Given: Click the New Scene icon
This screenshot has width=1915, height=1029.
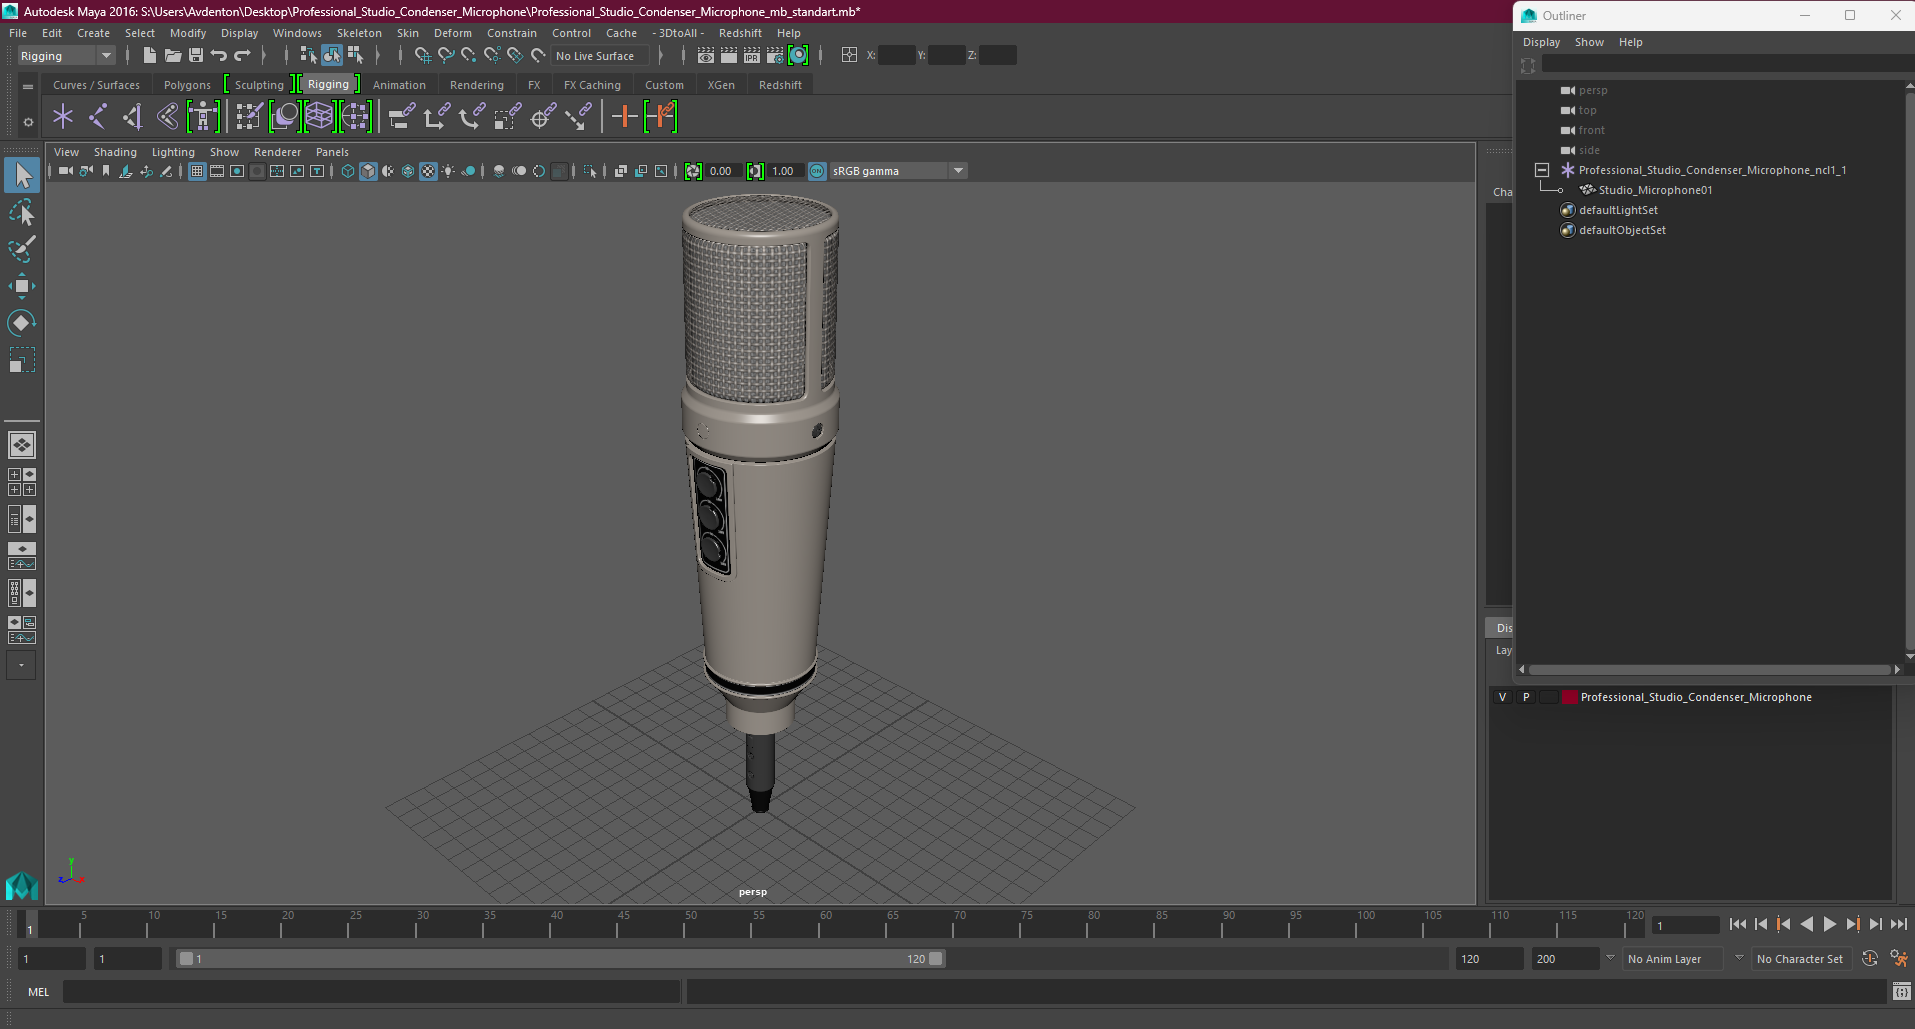Looking at the screenshot, I should pos(149,56).
